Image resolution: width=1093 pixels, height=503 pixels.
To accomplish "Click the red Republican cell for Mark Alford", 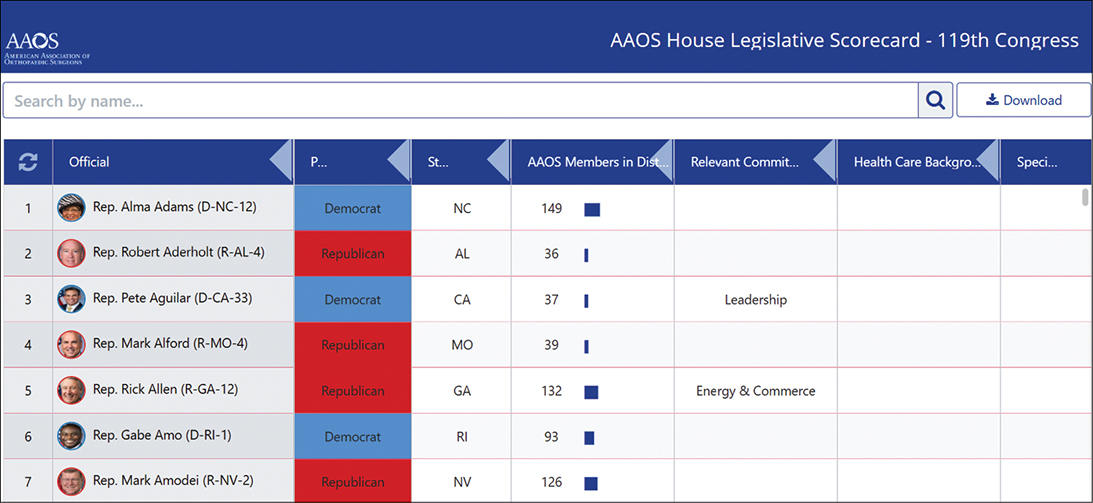I will point(352,345).
